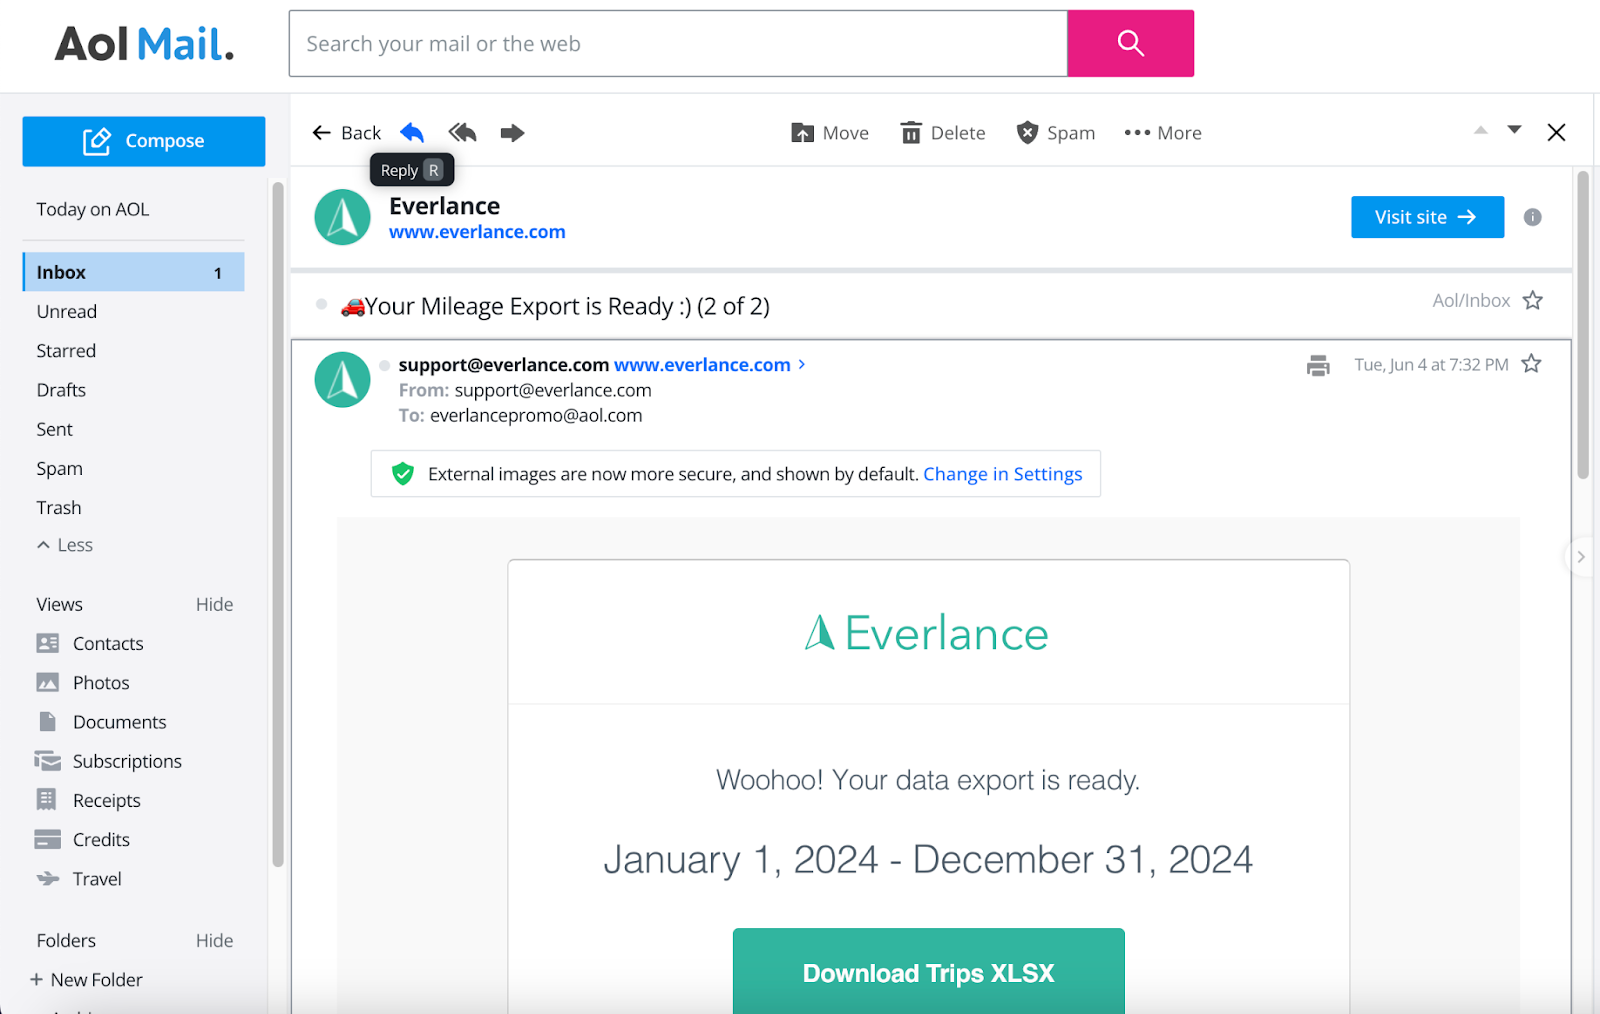Image resolution: width=1600 pixels, height=1014 pixels.
Task: Toggle unread dot beside the subject line
Action: coord(321,305)
